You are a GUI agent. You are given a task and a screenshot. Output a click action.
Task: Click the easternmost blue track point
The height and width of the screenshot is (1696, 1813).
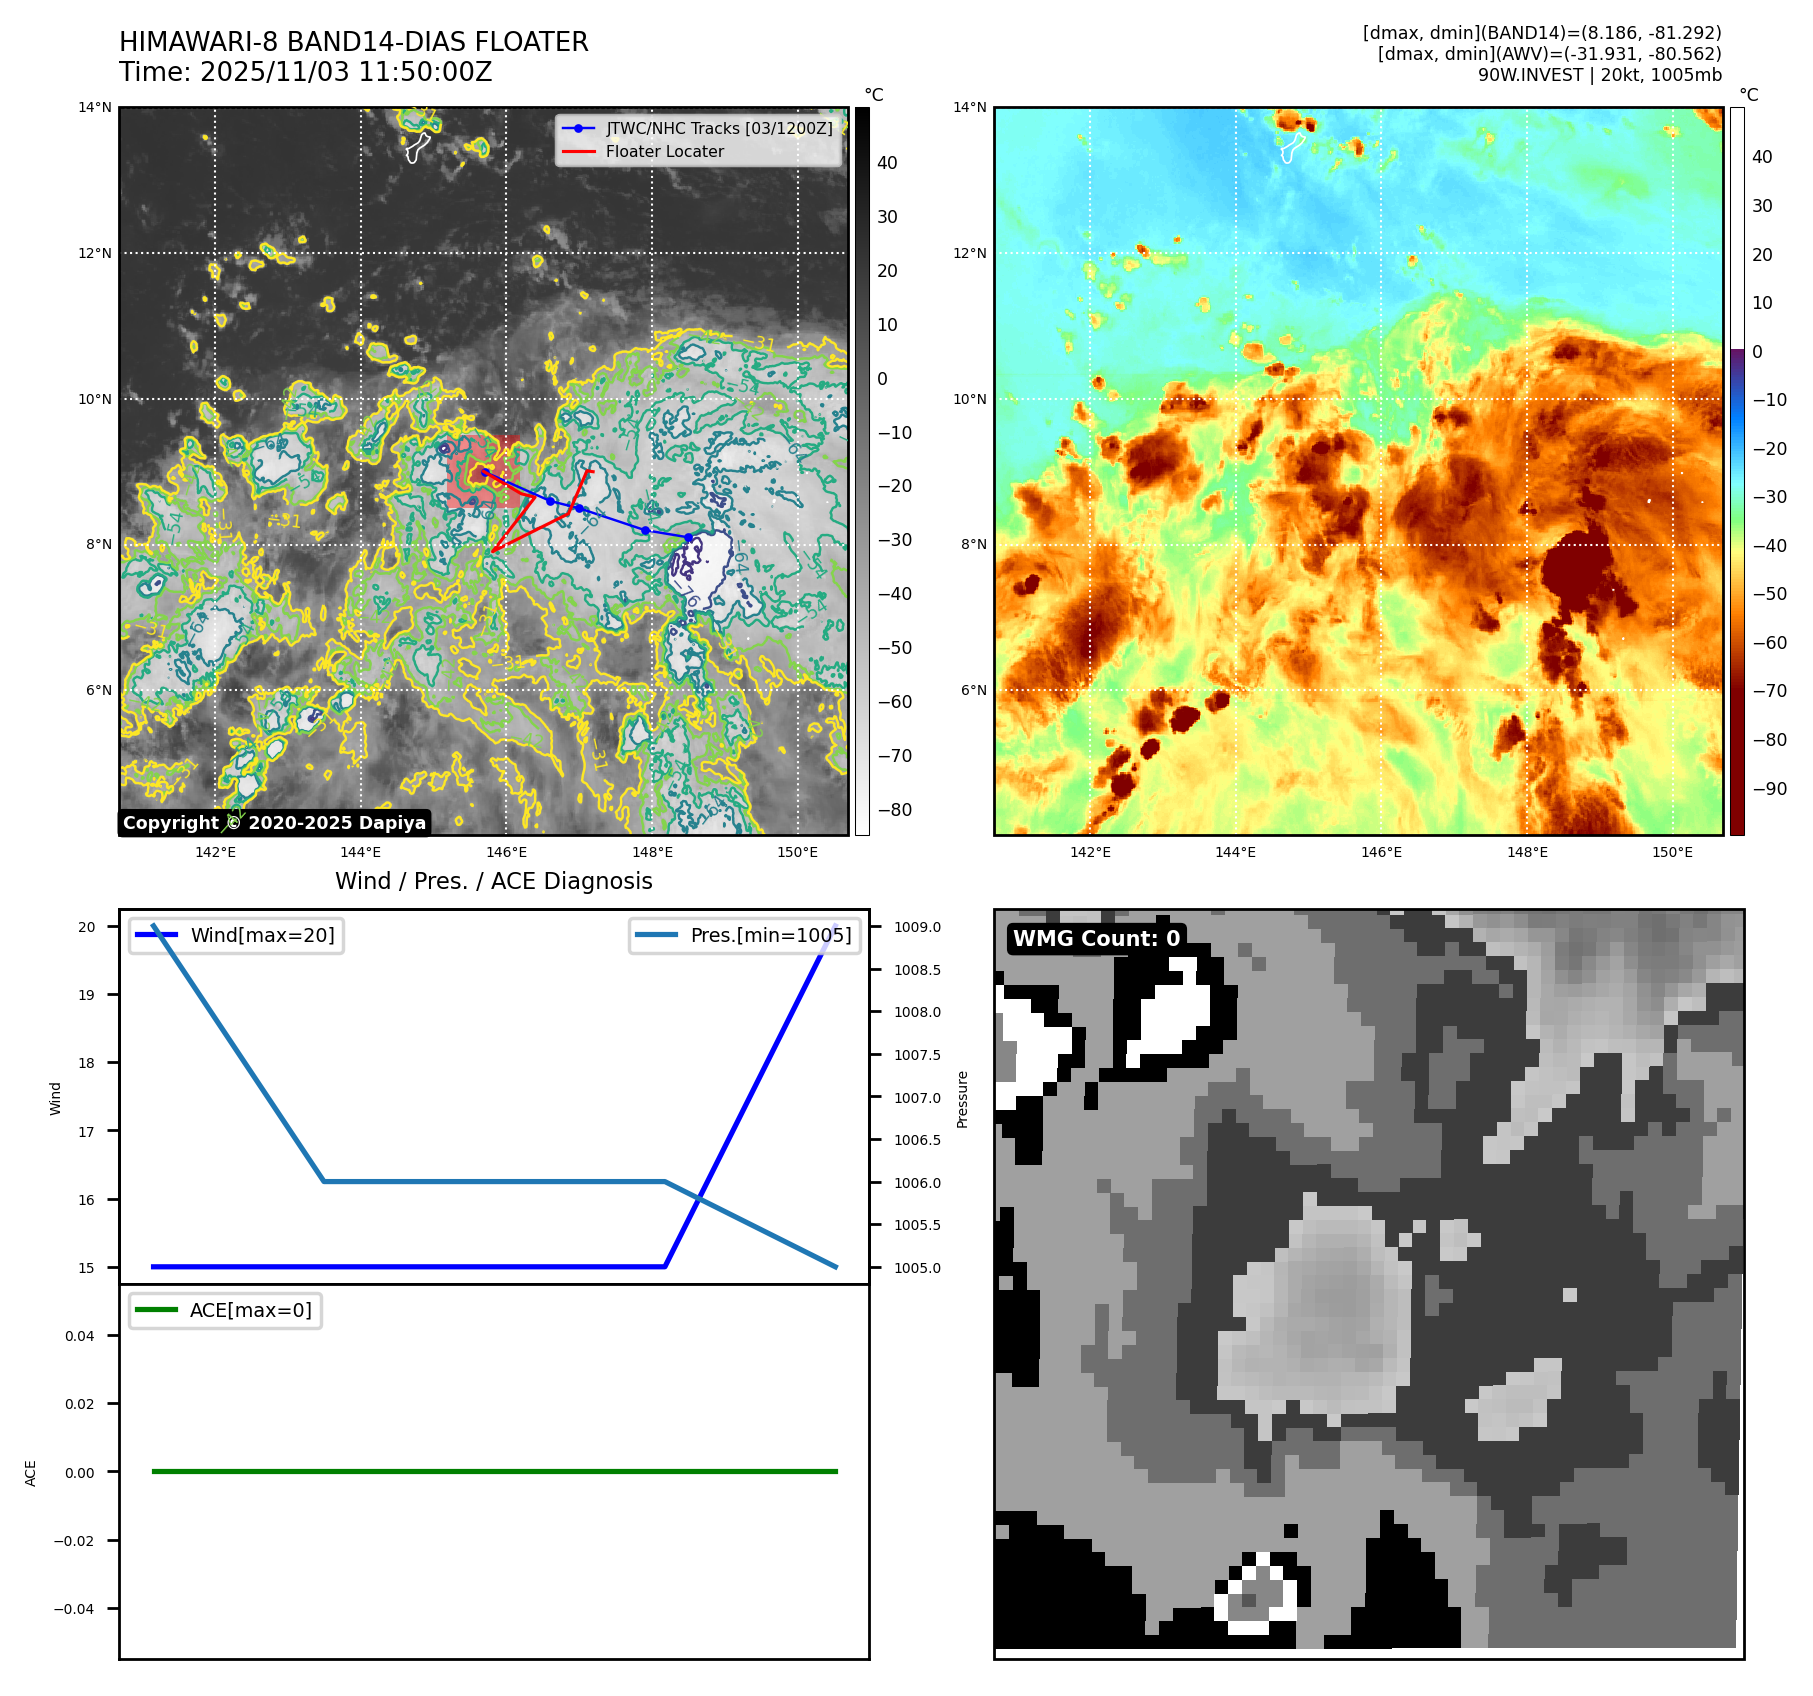(688, 538)
